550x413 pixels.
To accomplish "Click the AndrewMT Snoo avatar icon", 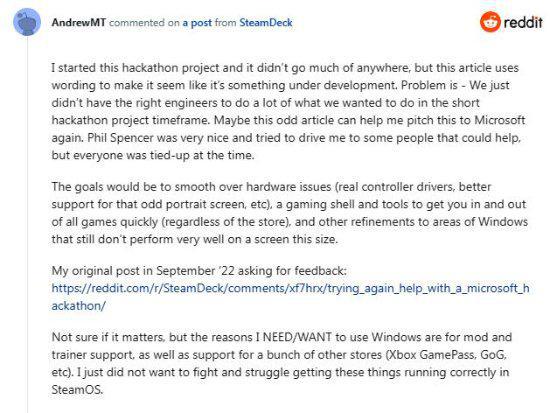I will (x=27, y=22).
